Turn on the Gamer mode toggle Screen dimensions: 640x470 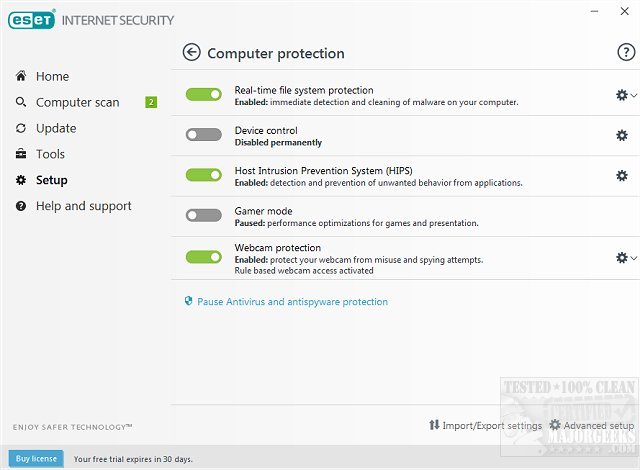[x=204, y=216]
